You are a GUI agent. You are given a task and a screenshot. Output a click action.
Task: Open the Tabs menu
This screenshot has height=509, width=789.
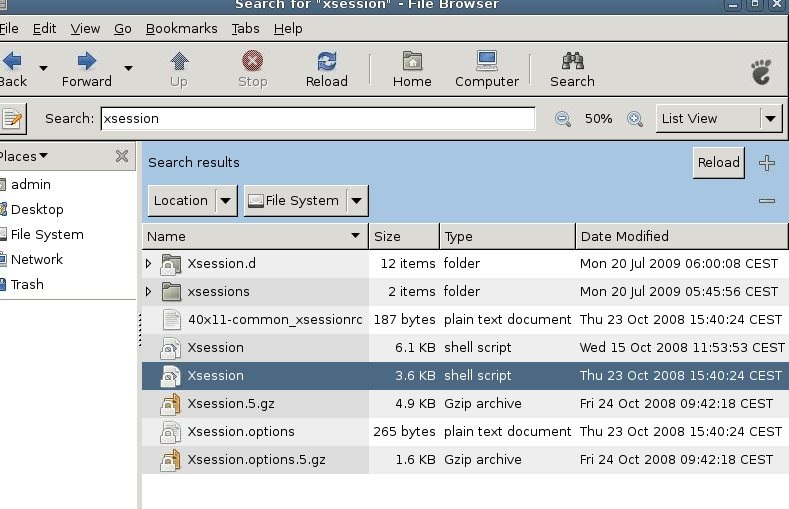245,29
